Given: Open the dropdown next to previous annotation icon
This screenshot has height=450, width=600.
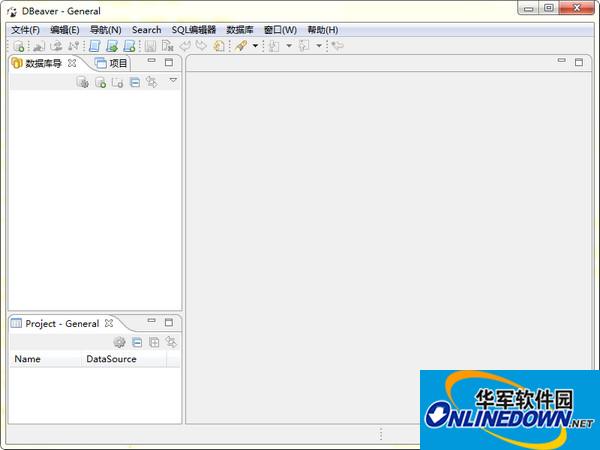Looking at the screenshot, I should click(x=319, y=46).
